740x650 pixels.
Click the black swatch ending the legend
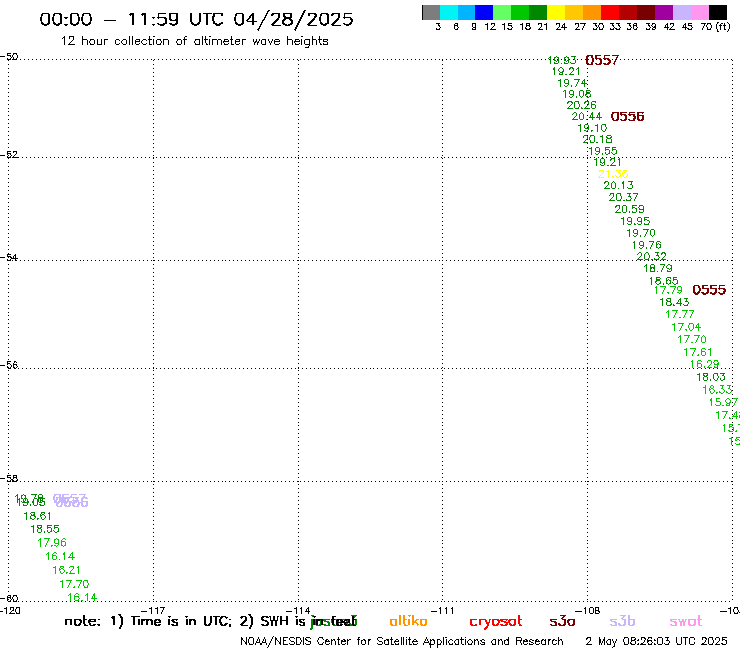pos(718,12)
